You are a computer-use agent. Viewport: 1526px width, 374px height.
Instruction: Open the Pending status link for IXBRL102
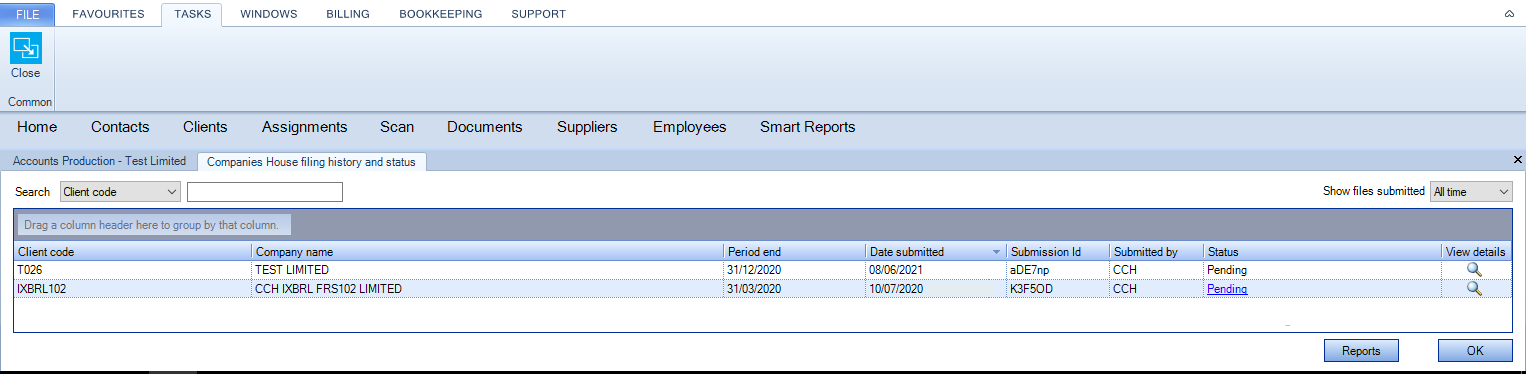pyautogui.click(x=1227, y=289)
